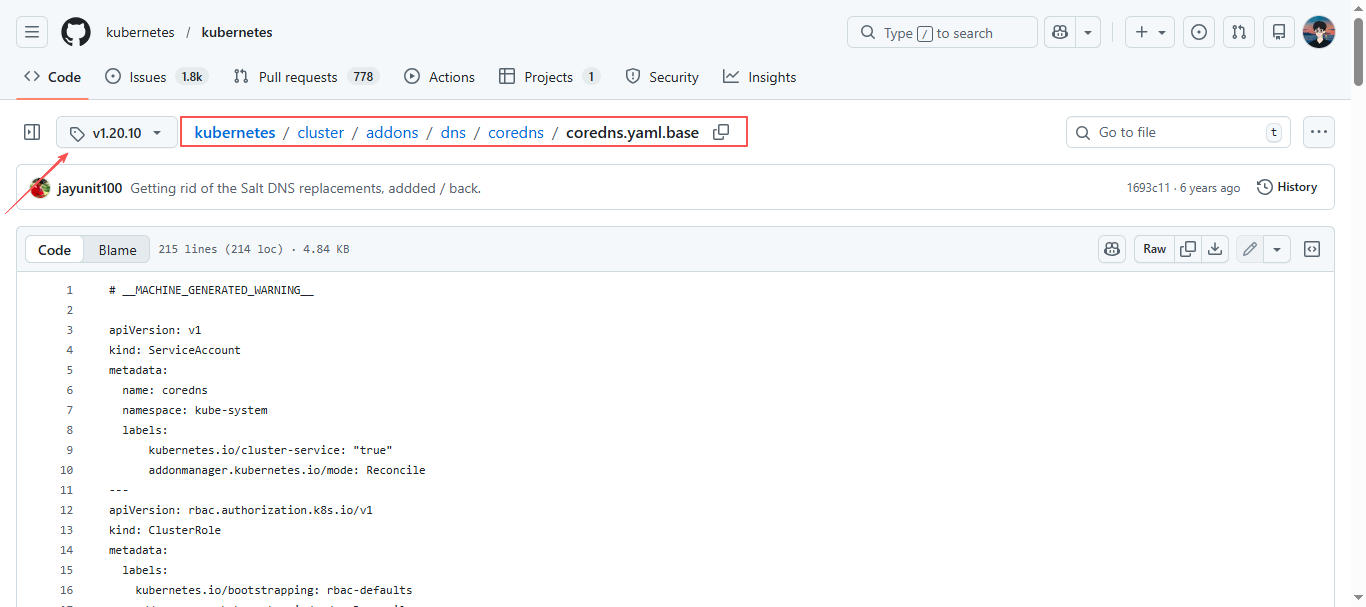Click the scrollbar up arrow
Screen dimensions: 1366x607
tap(1358, 7)
